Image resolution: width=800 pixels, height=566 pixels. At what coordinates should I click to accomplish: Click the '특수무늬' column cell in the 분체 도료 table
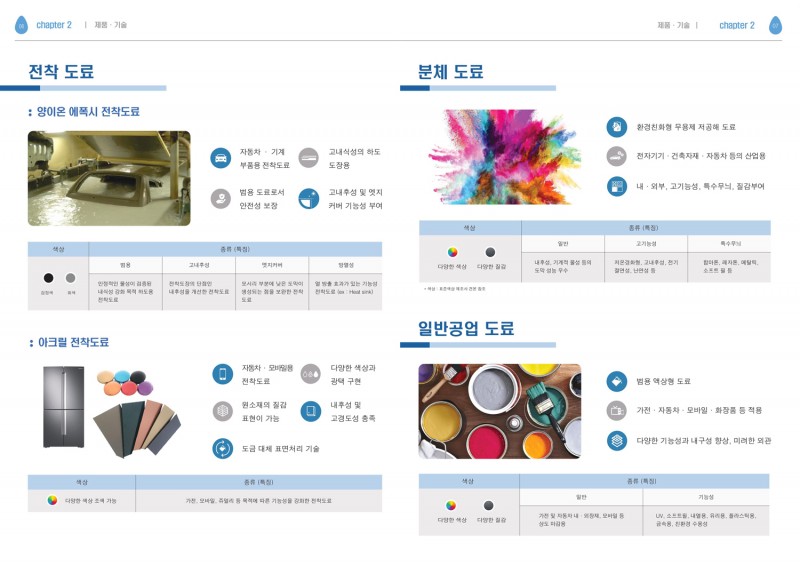730,243
